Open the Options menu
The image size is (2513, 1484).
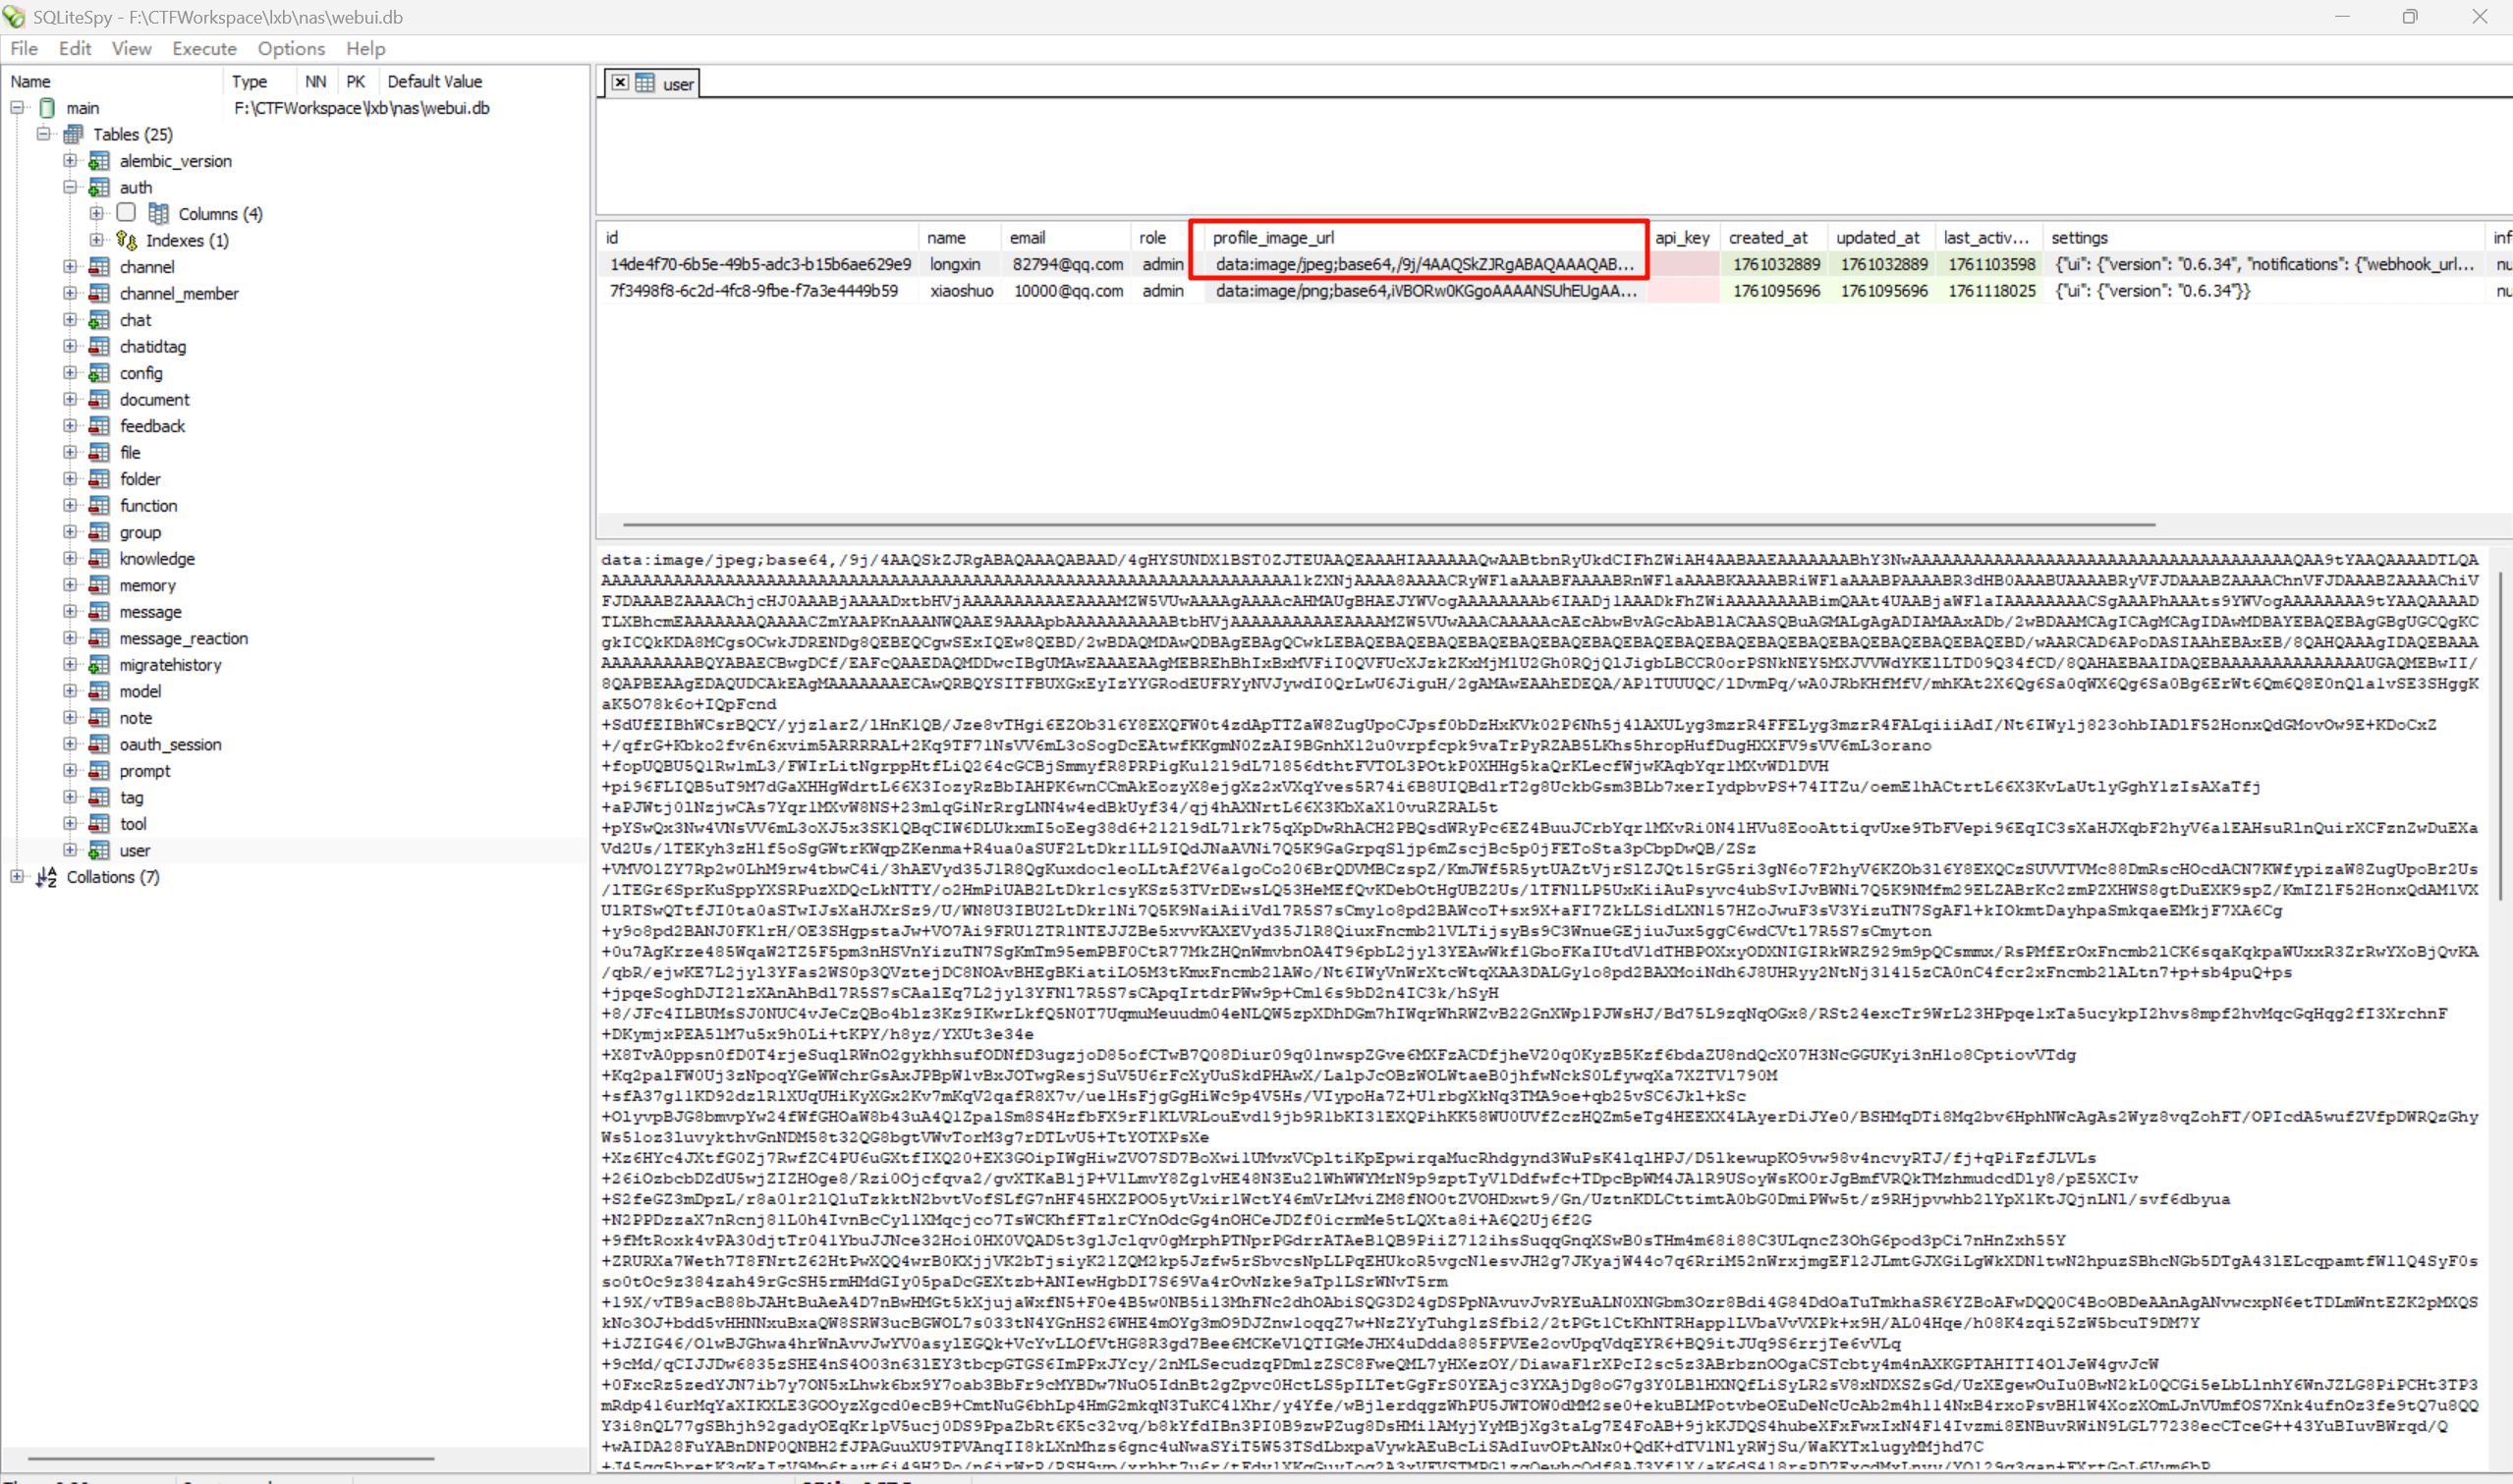(x=290, y=48)
